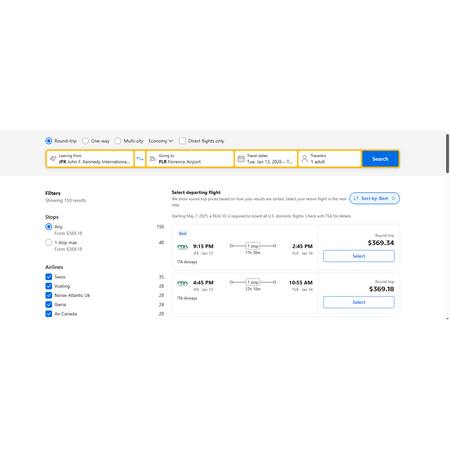Click the page vertical scrollbar thumb
Image resolution: width=450 pixels, height=450 pixels.
(447, 153)
